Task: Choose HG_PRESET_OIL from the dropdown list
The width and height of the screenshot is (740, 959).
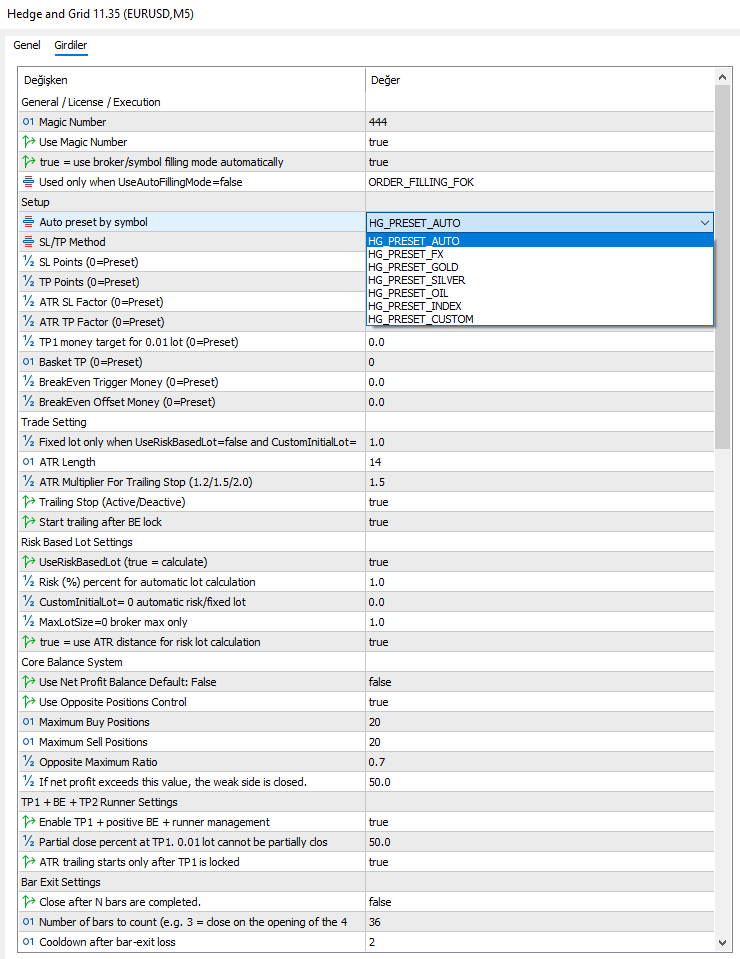Action: 539,293
